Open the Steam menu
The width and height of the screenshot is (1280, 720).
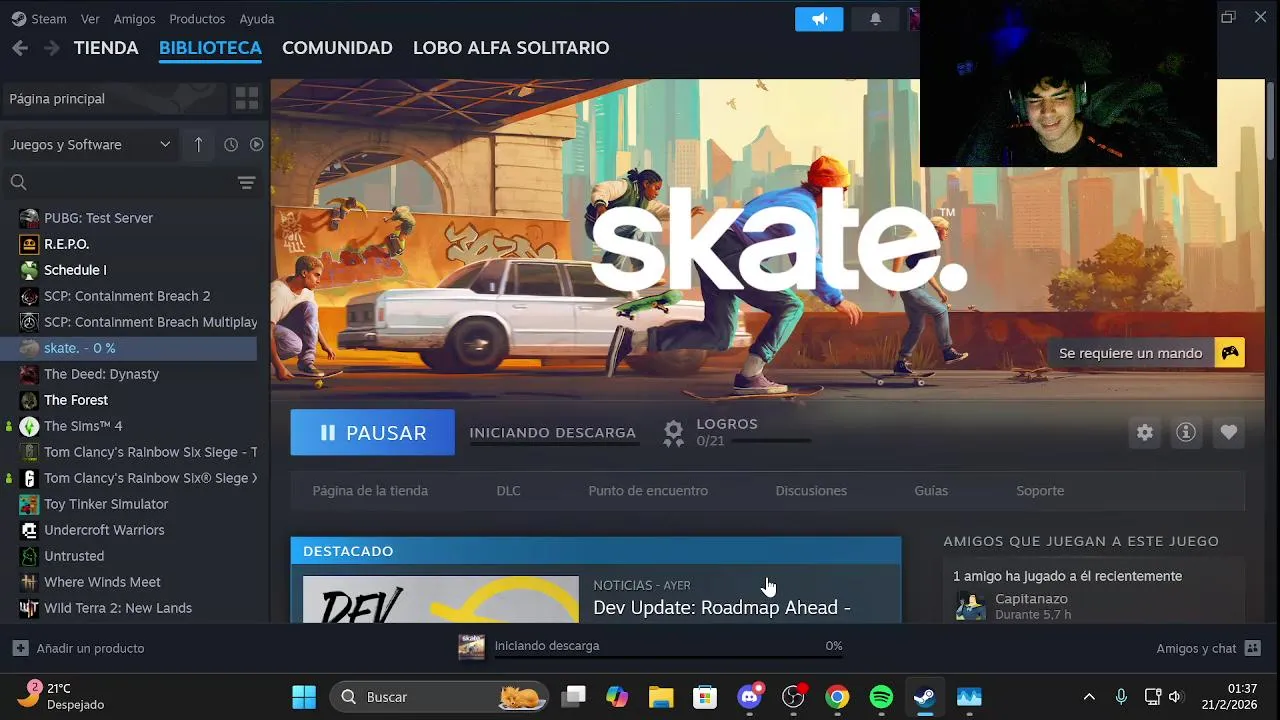pos(49,19)
